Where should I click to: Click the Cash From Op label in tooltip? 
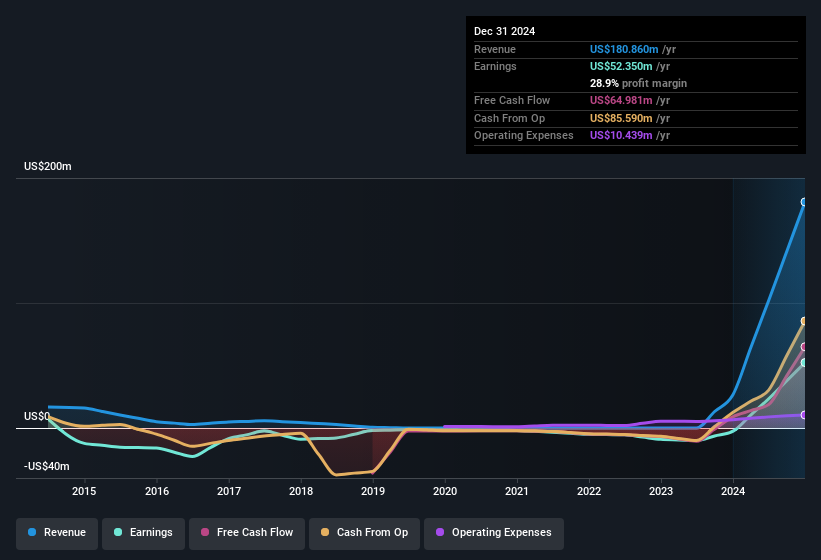coord(509,118)
